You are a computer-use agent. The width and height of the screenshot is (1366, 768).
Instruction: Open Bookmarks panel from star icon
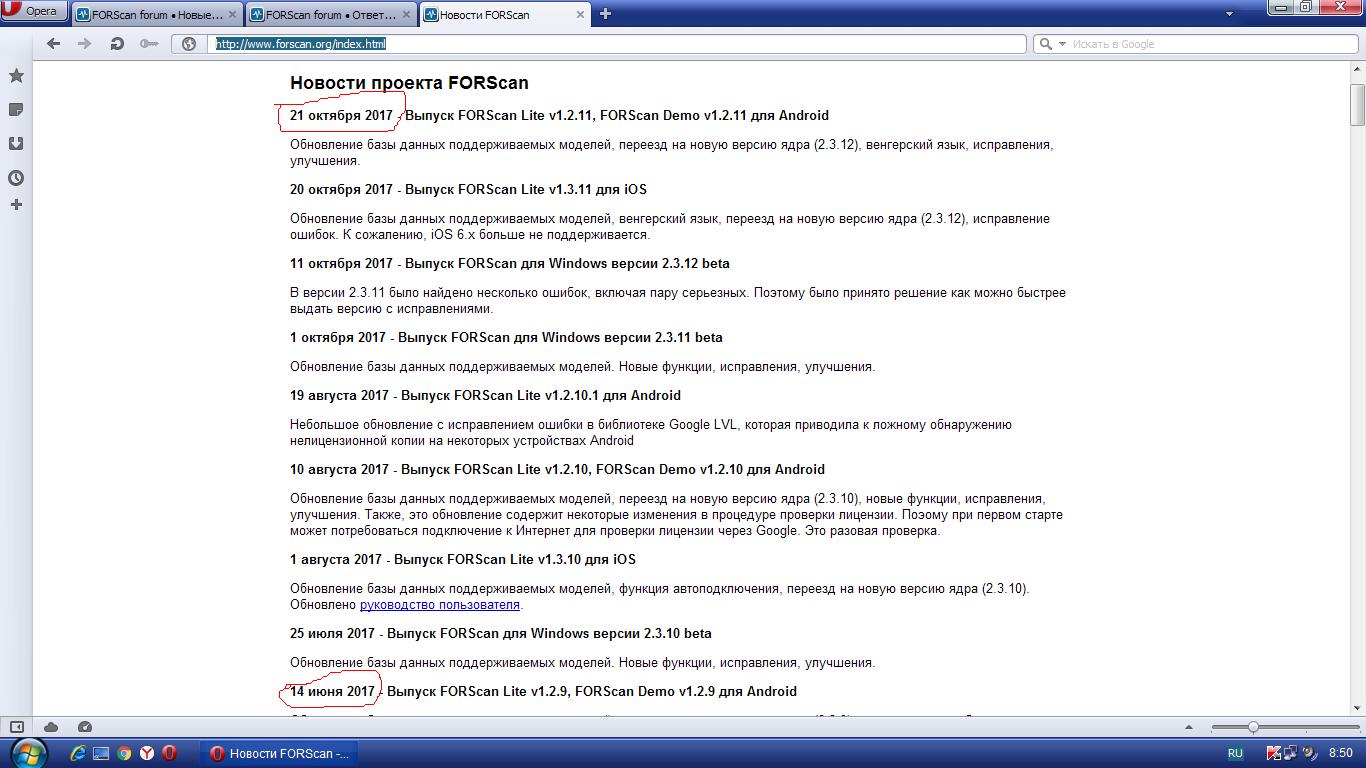tap(16, 76)
